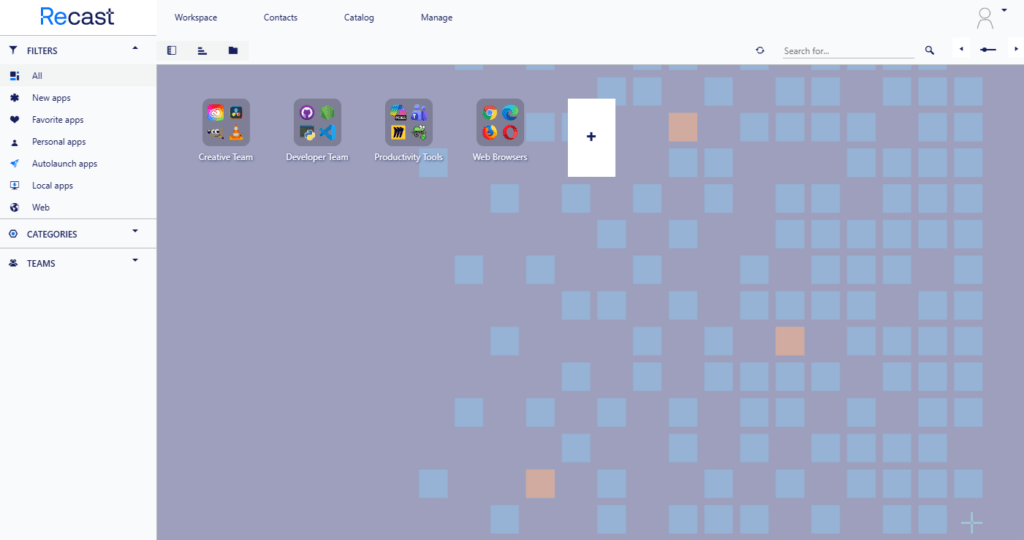Open the Developer Team app group
Image resolution: width=1024 pixels, height=540 pixels.
[317, 131]
